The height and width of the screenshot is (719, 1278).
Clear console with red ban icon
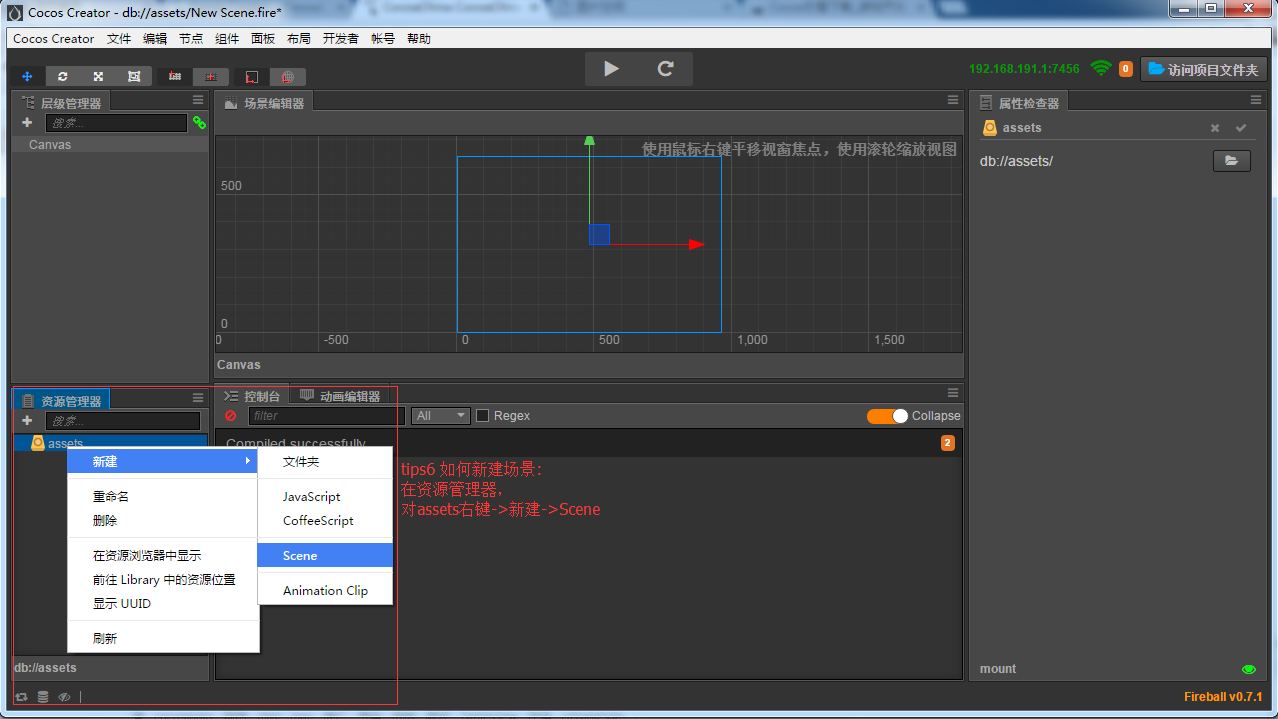pos(231,416)
